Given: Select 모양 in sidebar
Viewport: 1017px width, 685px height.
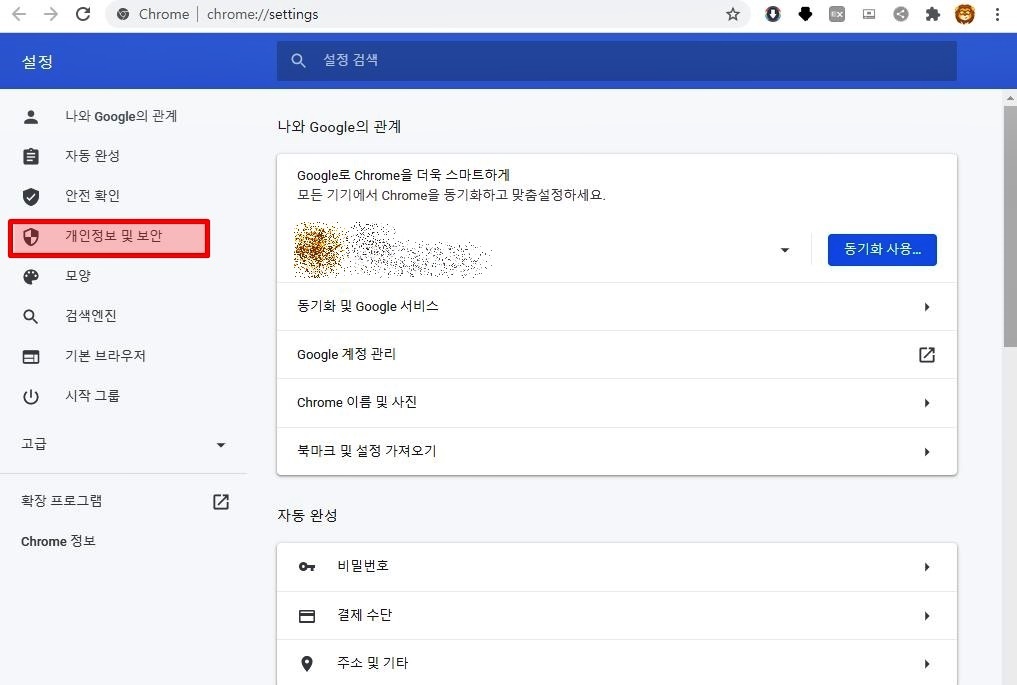Looking at the screenshot, I should point(78,276).
